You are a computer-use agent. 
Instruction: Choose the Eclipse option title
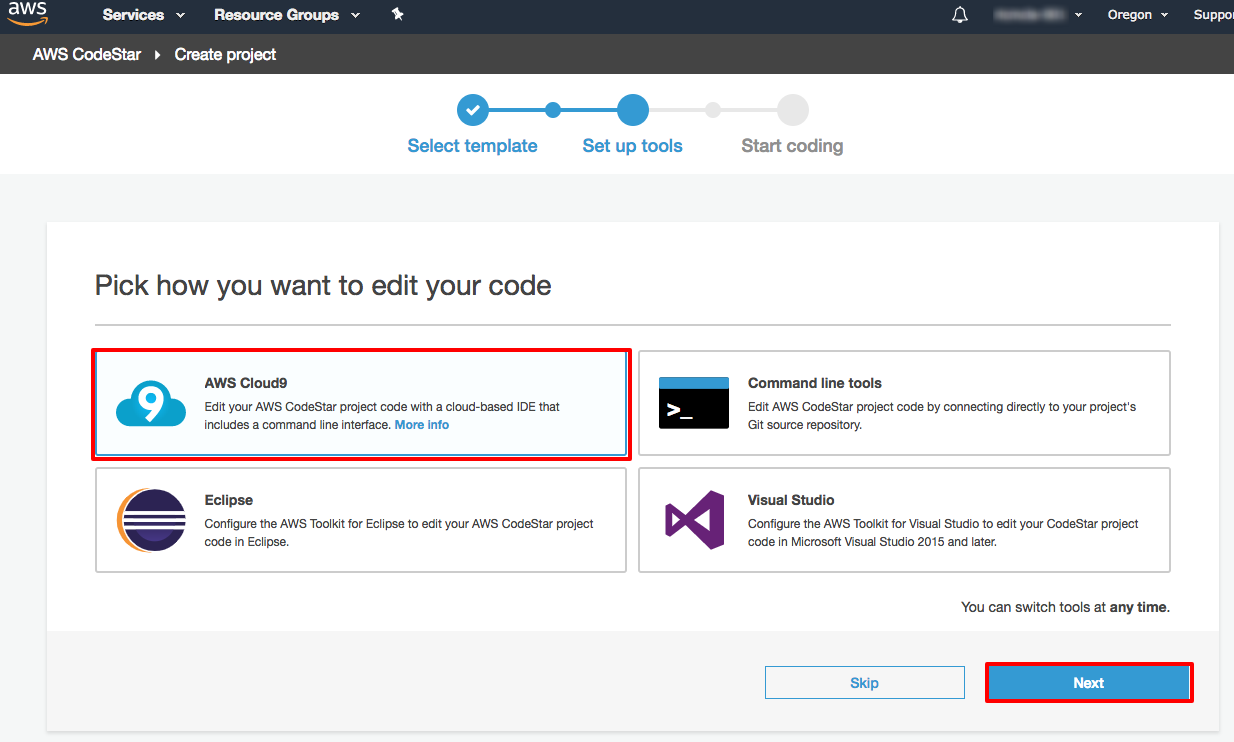coord(229,500)
